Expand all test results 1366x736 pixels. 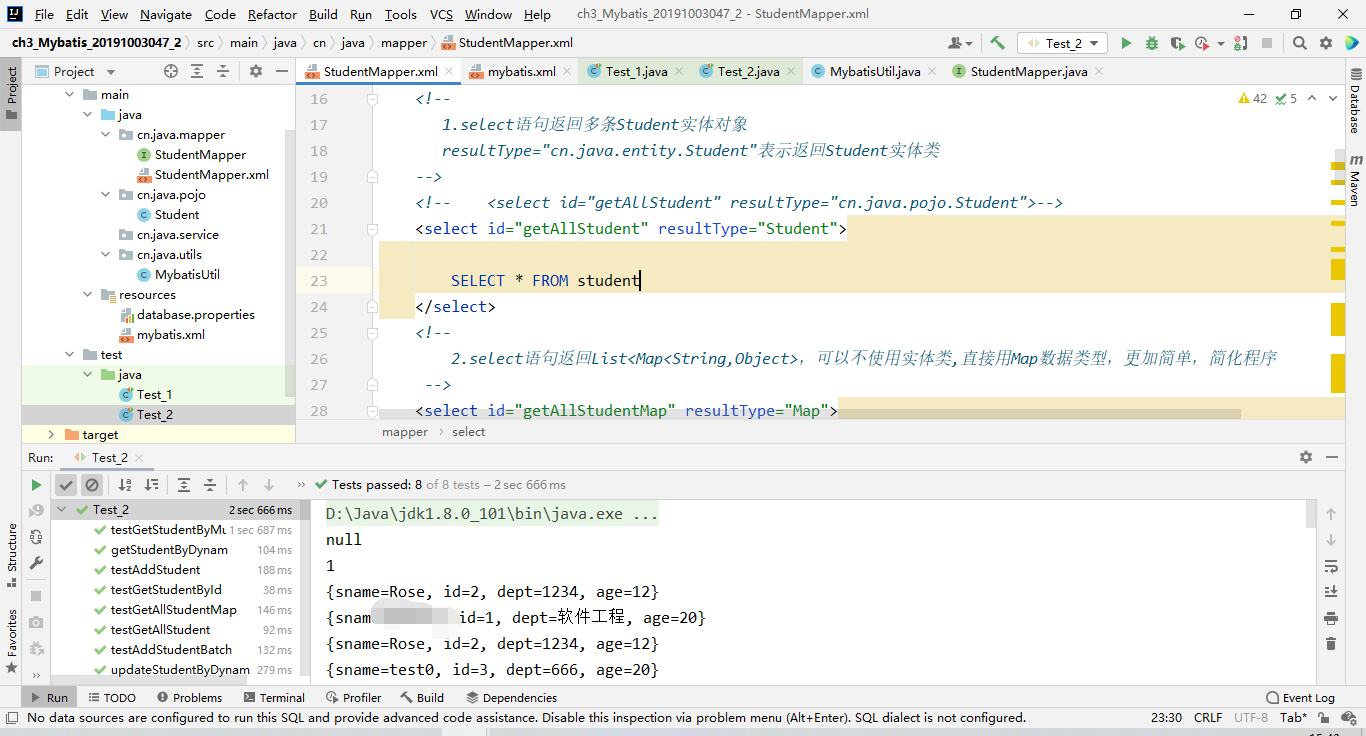click(184, 484)
